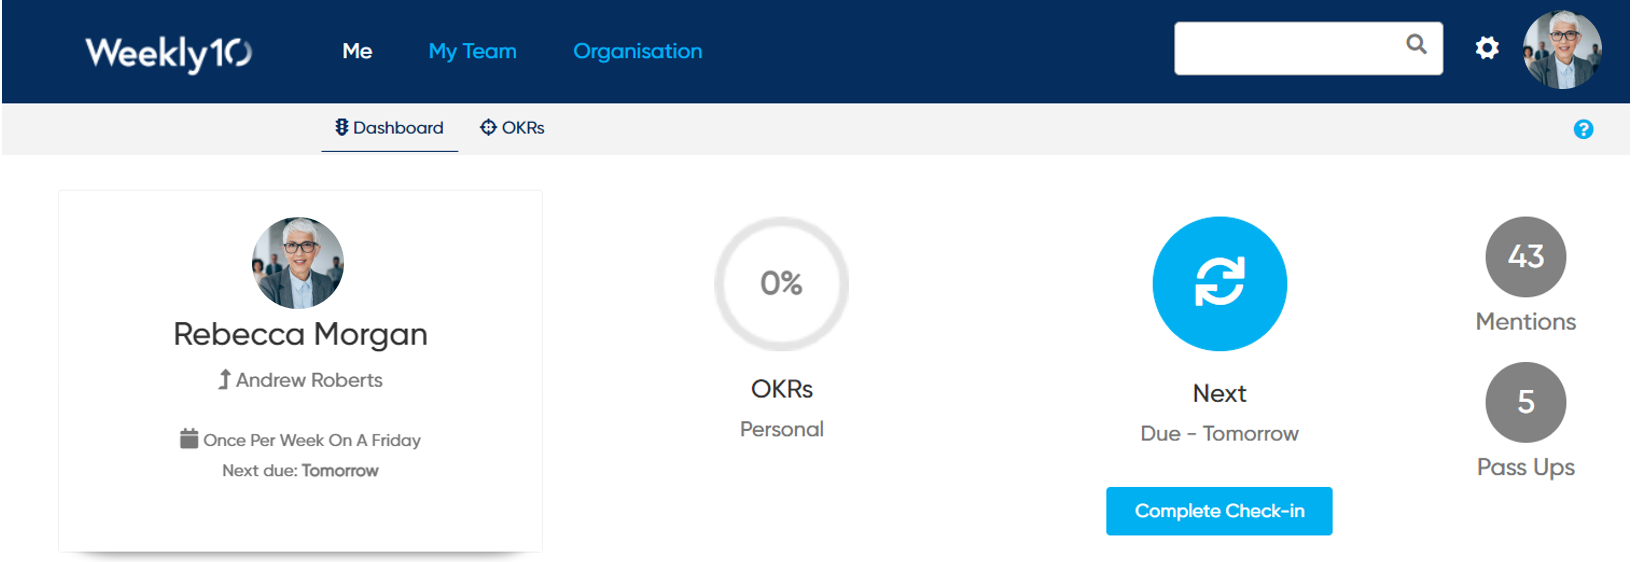The width and height of the screenshot is (1633, 562).
Task: Click Rebecca Morgan's profile photo on card
Action: [x=298, y=263]
